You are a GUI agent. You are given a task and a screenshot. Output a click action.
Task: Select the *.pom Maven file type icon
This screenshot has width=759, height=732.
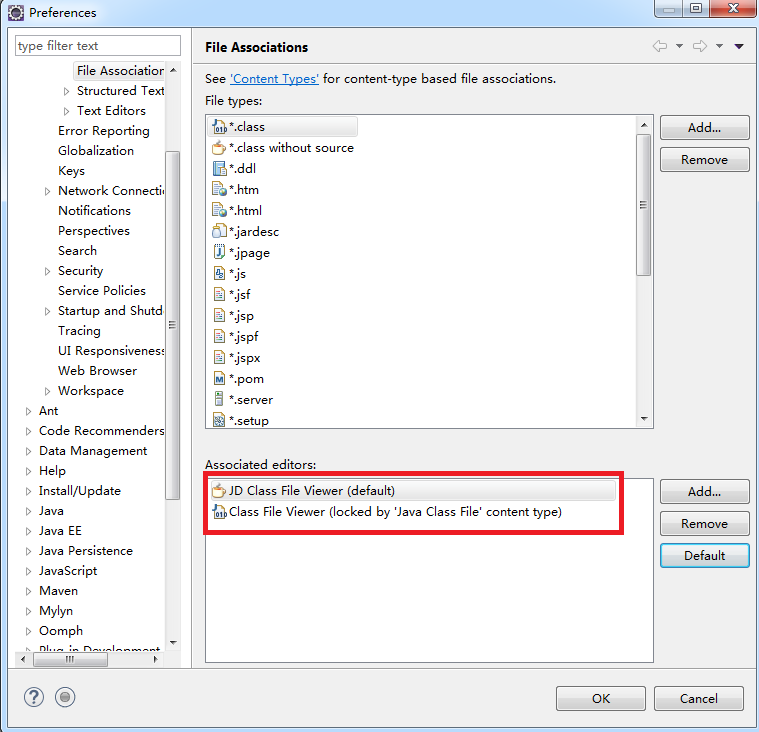219,379
